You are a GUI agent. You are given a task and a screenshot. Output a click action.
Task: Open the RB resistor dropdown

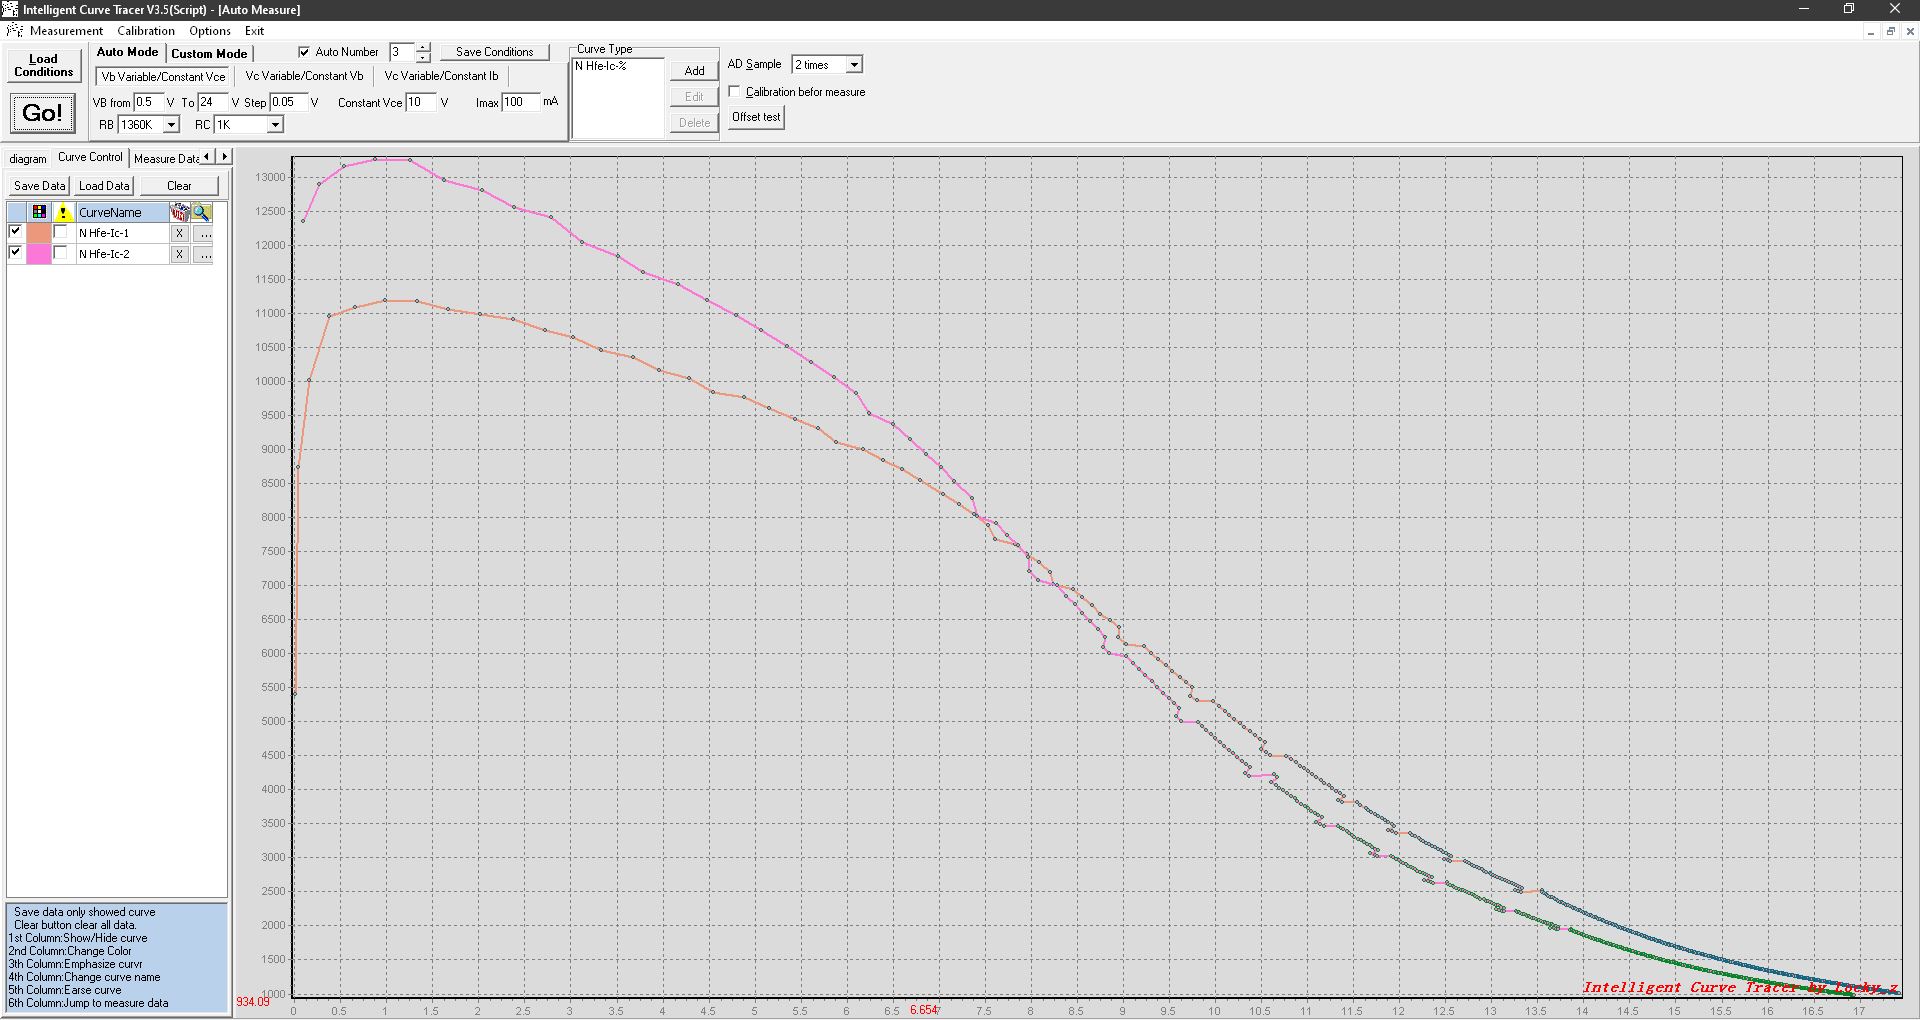[171, 125]
